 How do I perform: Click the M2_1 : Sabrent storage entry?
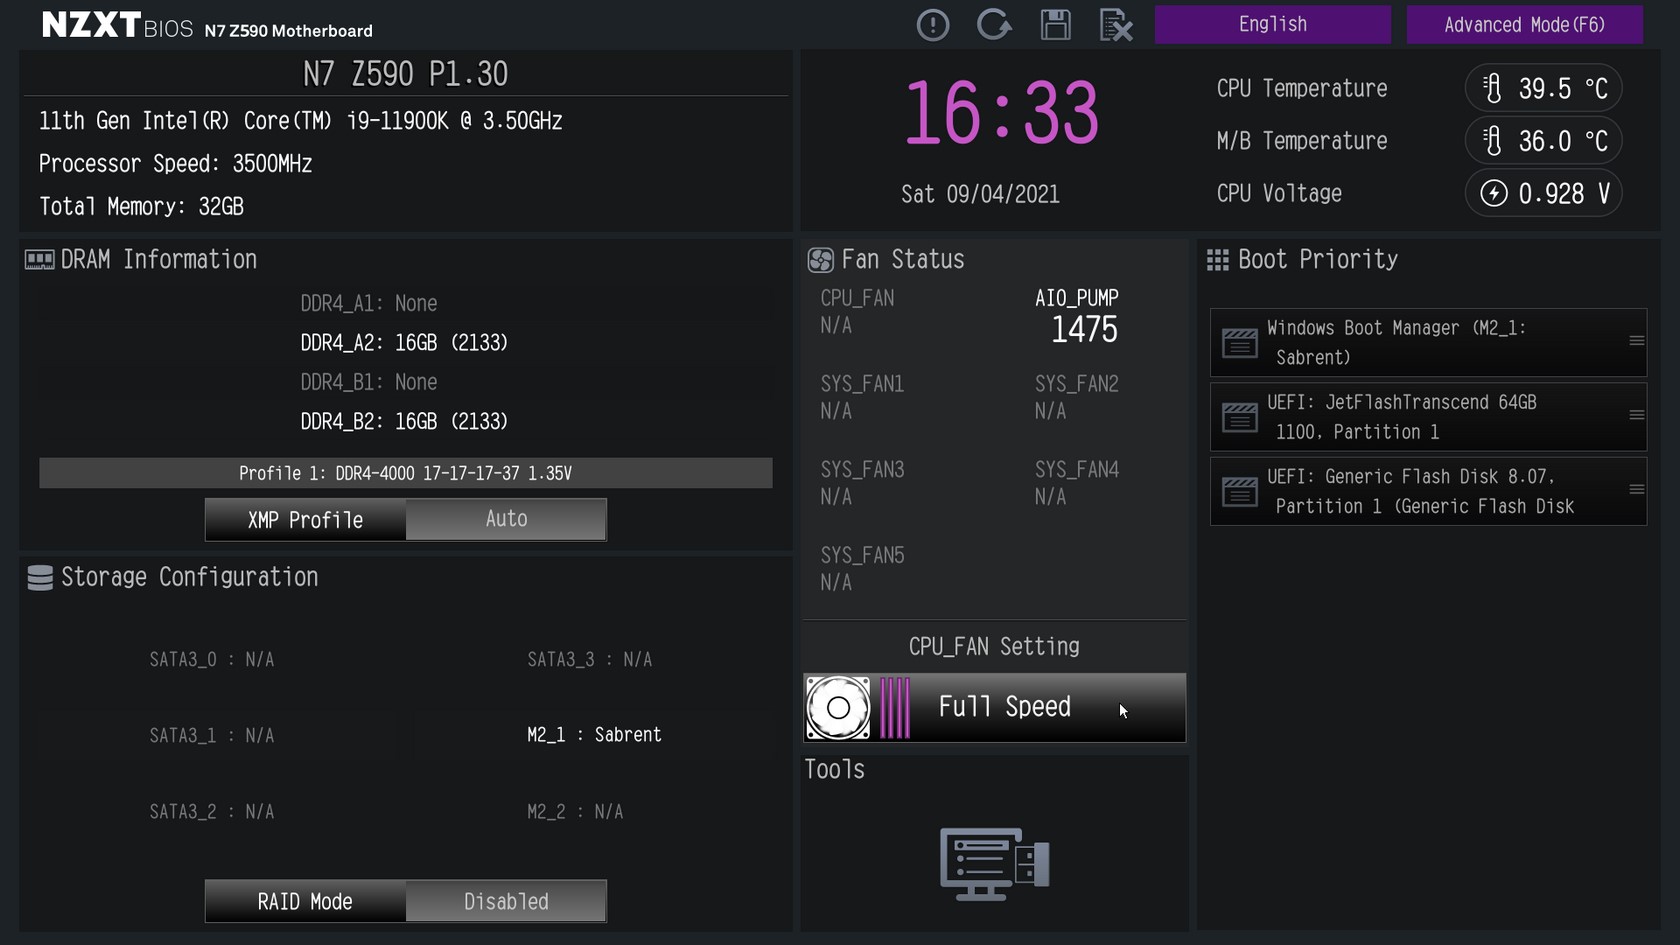tap(594, 735)
